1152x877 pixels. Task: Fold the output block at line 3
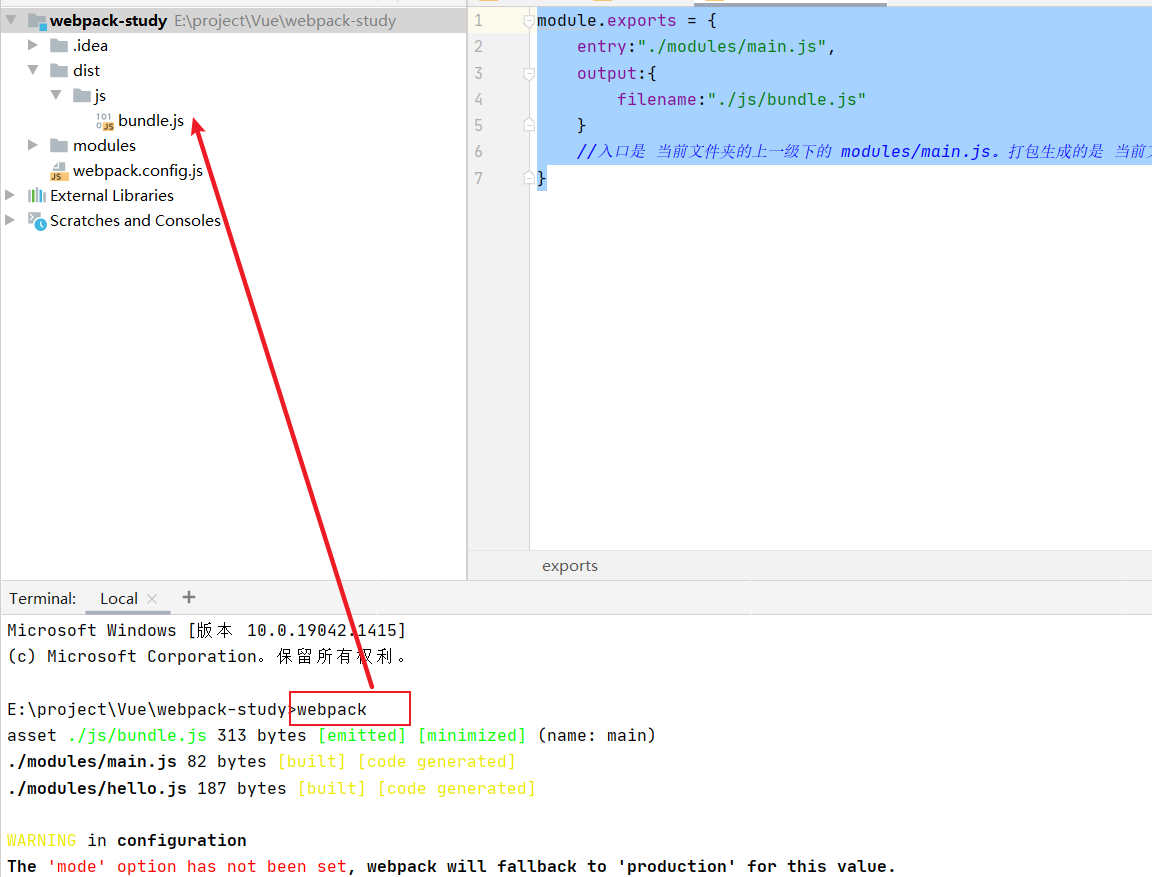coord(529,73)
